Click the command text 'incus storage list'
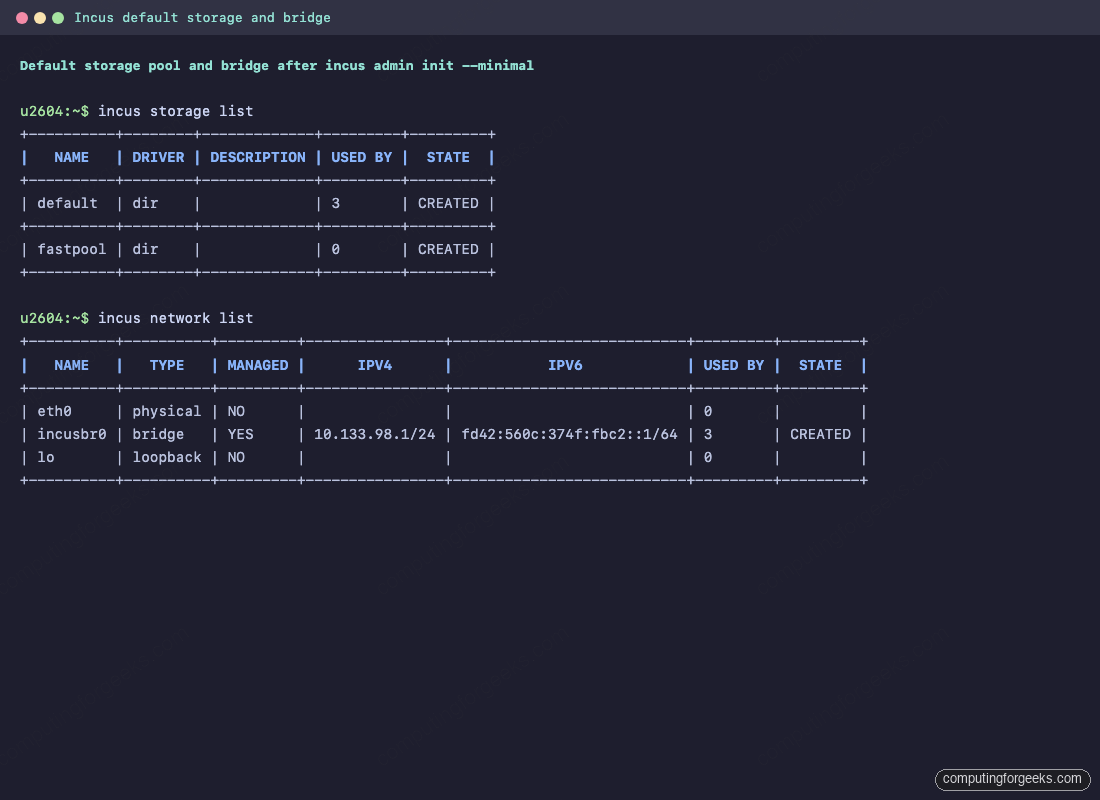 (175, 112)
